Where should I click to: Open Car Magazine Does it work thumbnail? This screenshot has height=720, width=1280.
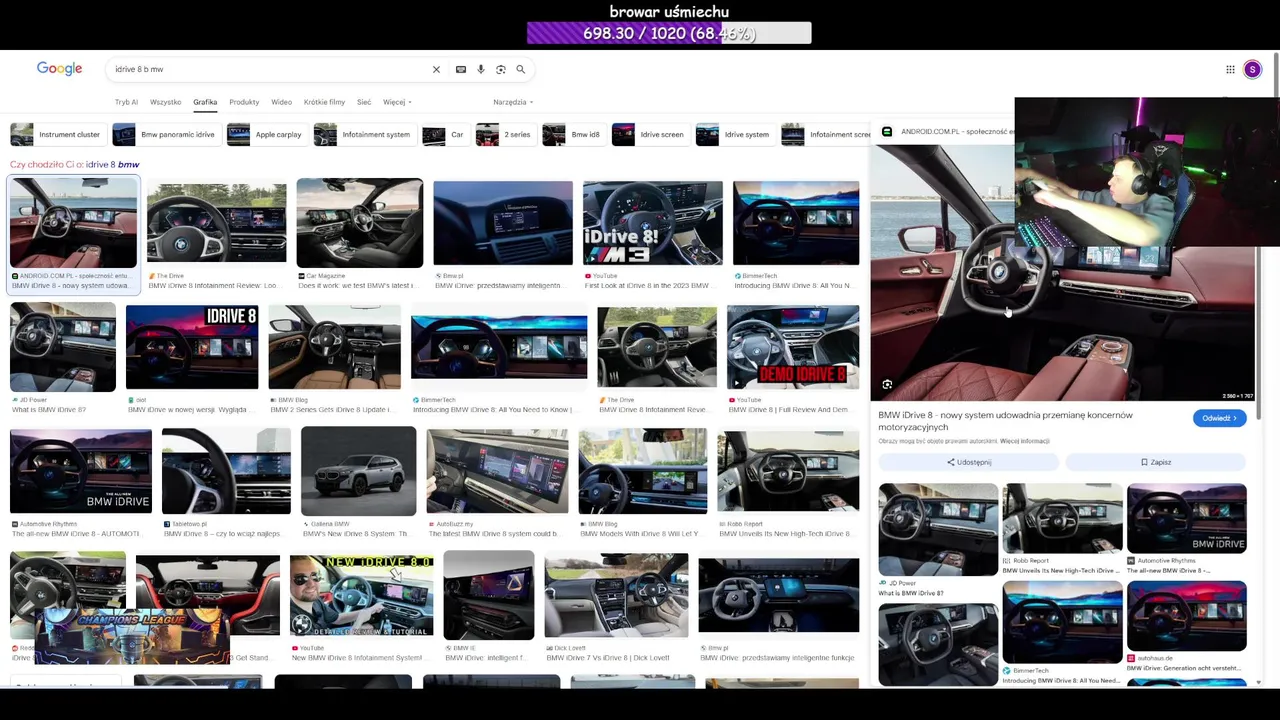click(x=360, y=223)
